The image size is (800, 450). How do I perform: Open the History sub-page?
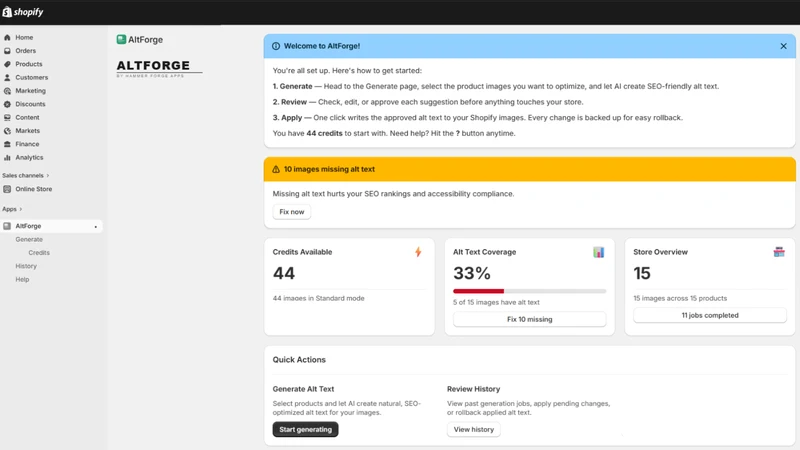click(x=26, y=266)
